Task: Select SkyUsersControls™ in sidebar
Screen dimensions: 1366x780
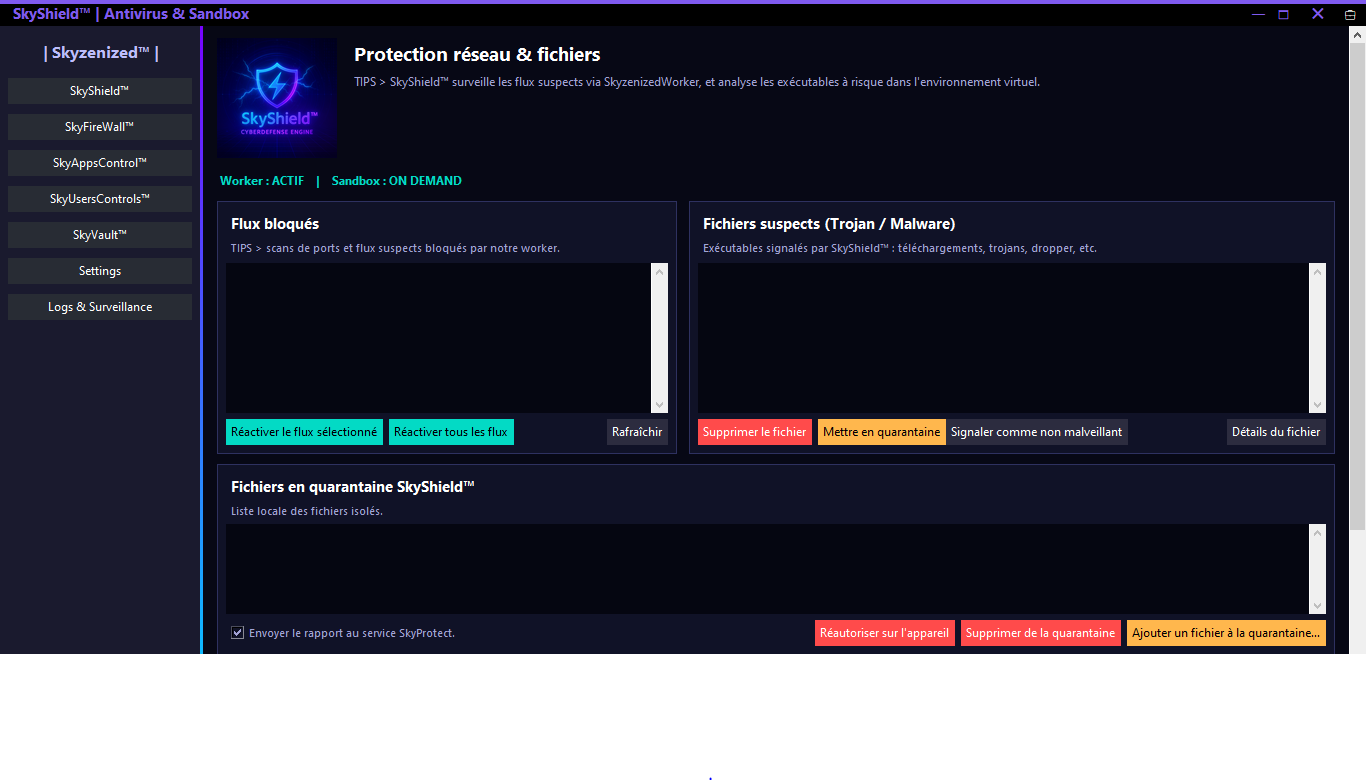Action: [100, 199]
